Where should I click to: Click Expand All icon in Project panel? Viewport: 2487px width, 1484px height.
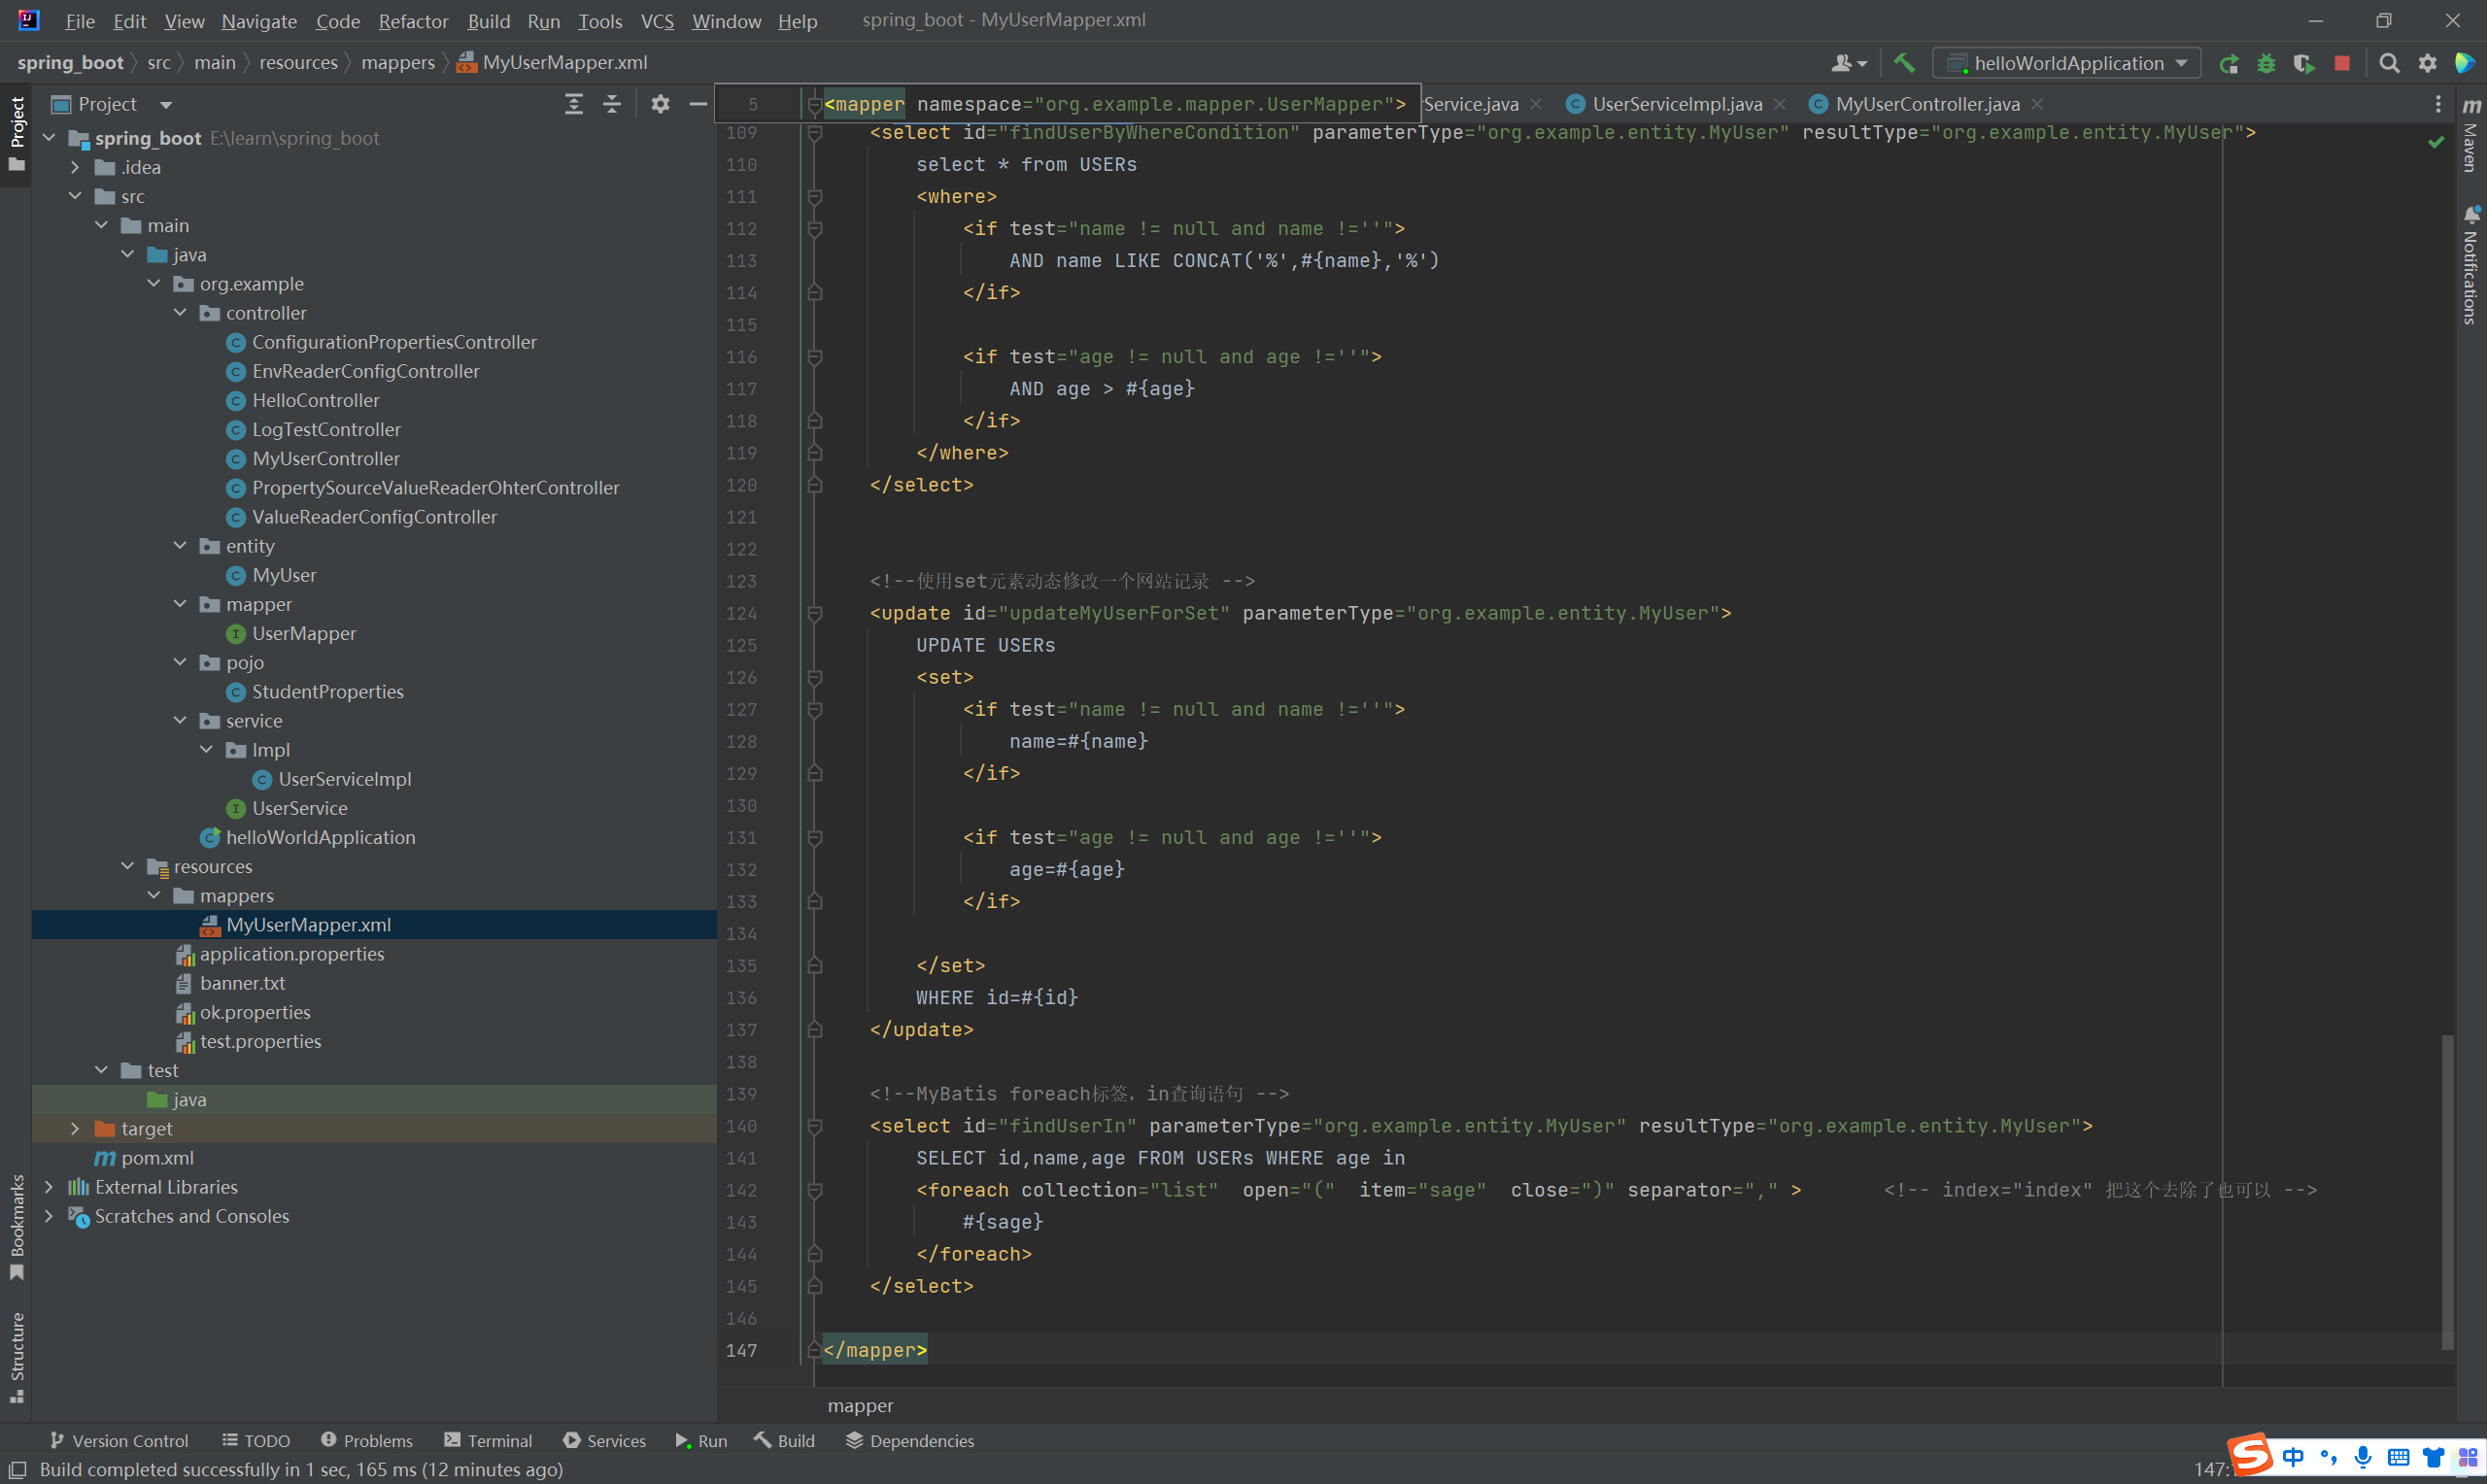pos(574,104)
